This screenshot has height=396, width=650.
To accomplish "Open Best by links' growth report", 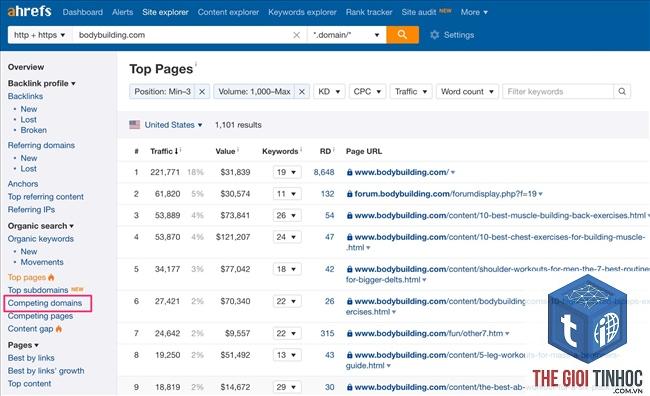I will 46,371.
